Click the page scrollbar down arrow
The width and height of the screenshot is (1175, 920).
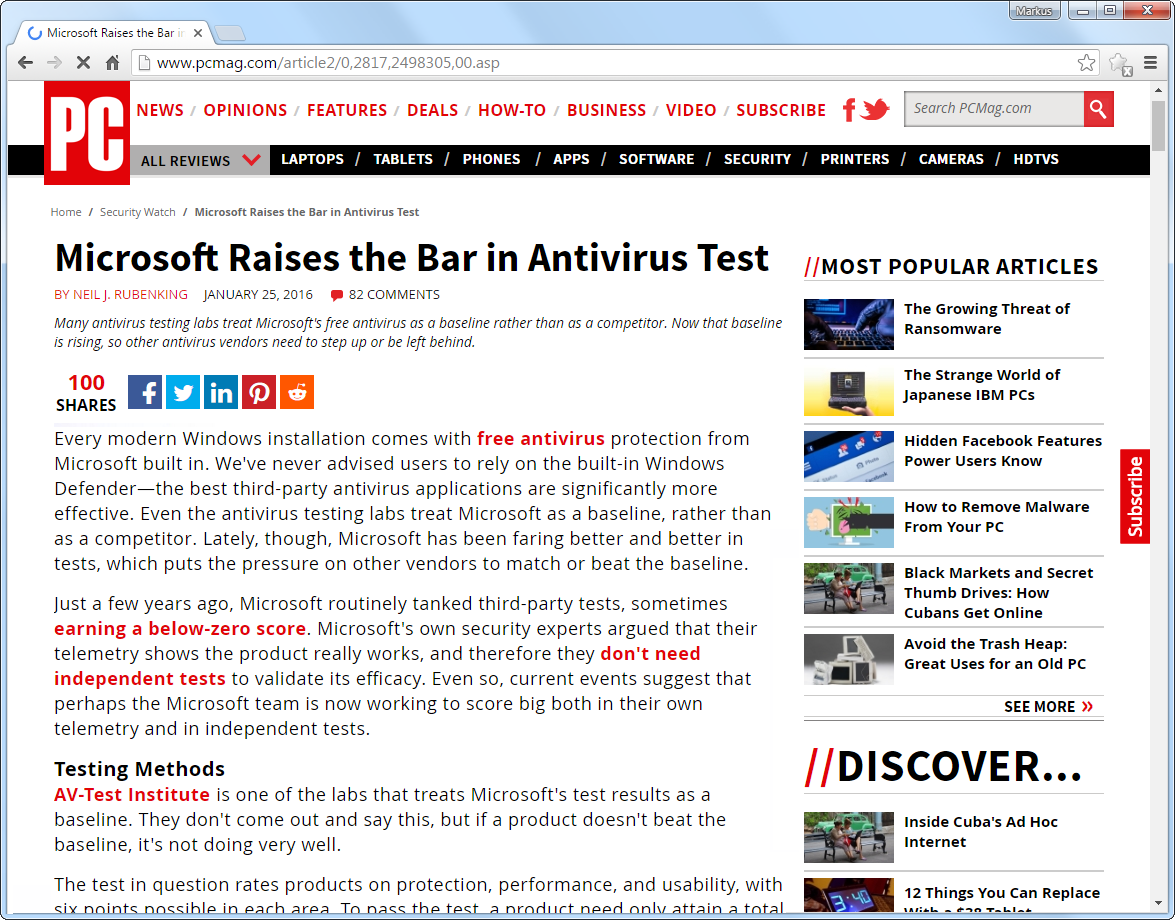coord(1159,904)
